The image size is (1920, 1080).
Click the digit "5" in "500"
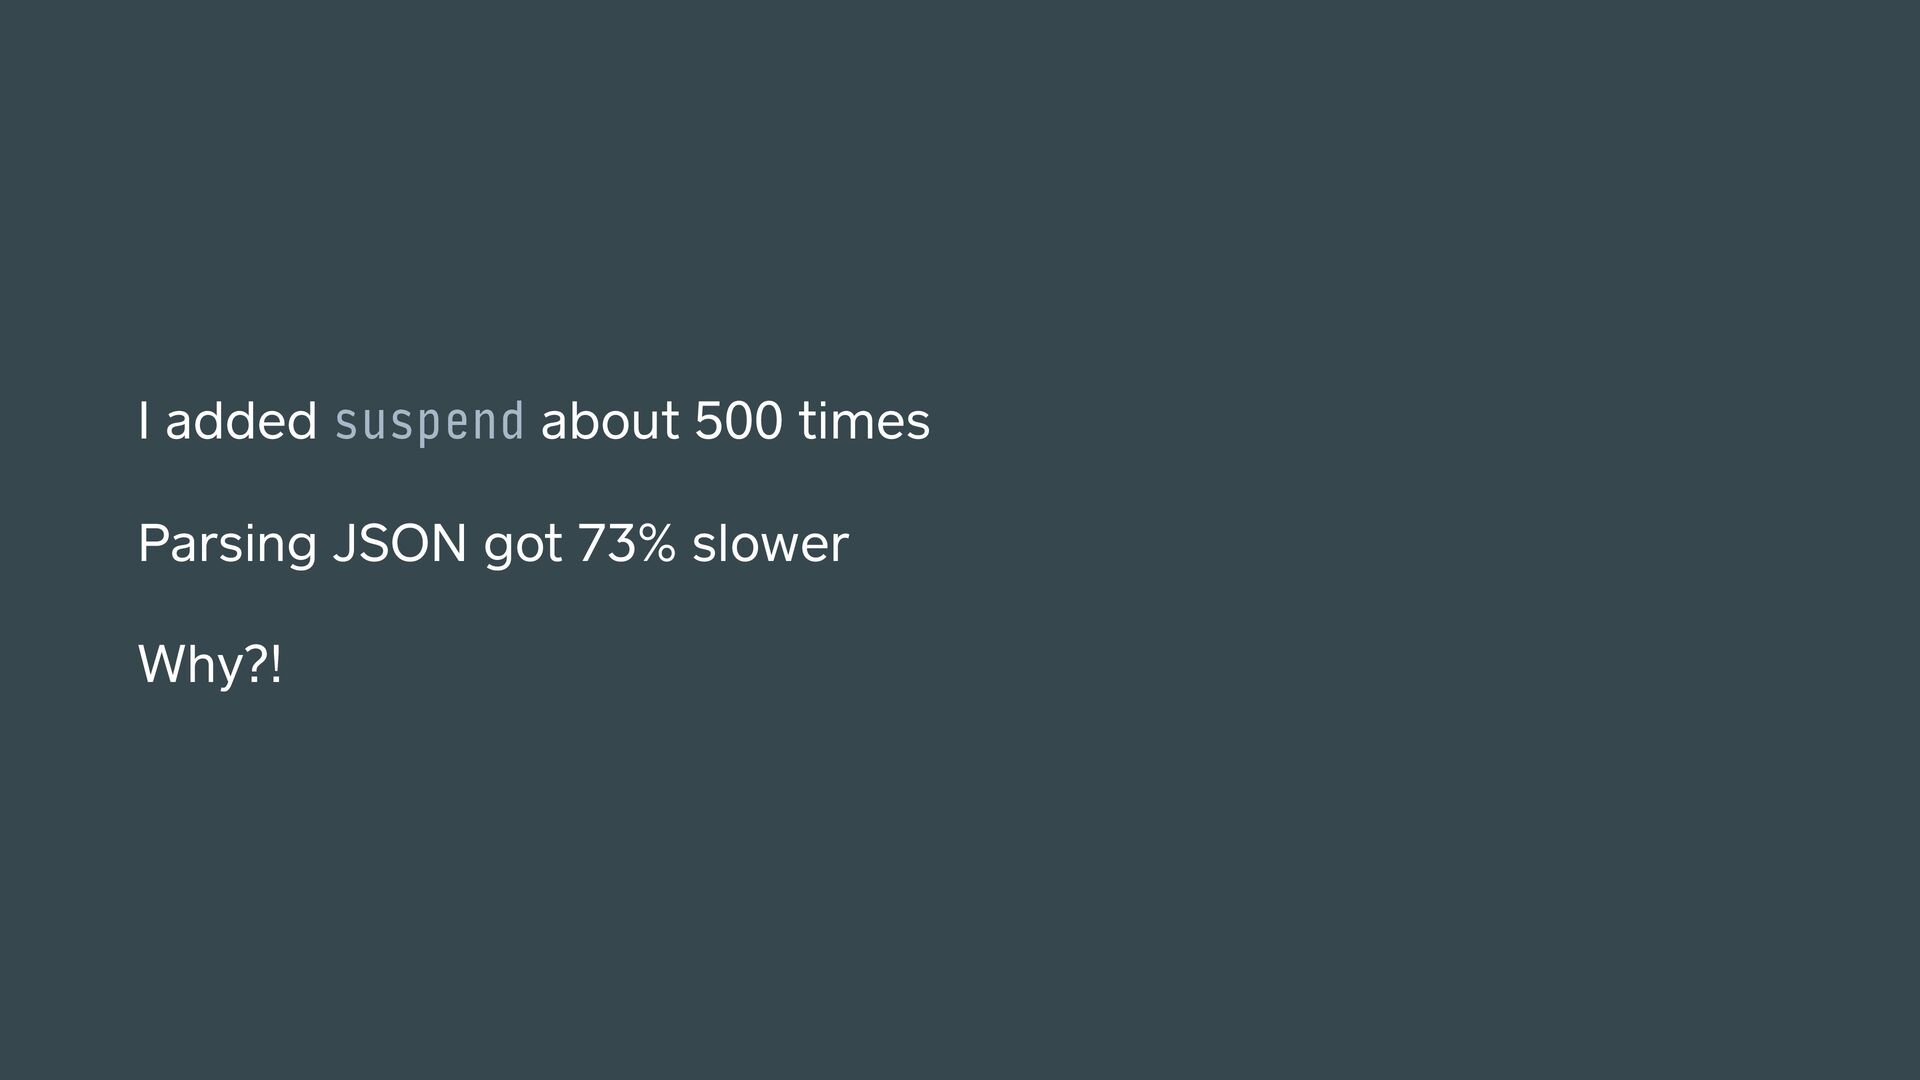click(708, 421)
